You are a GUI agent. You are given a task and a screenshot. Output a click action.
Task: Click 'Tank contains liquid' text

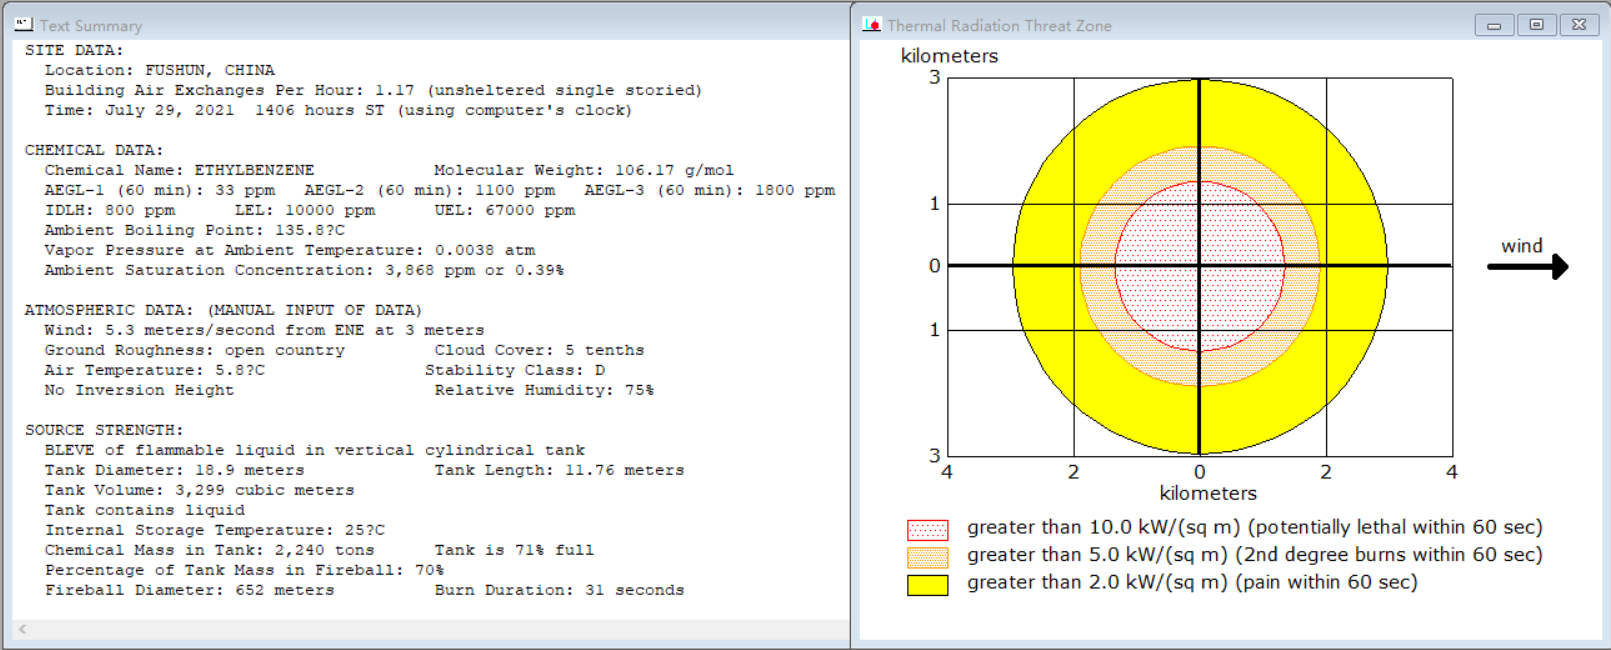pos(144,510)
